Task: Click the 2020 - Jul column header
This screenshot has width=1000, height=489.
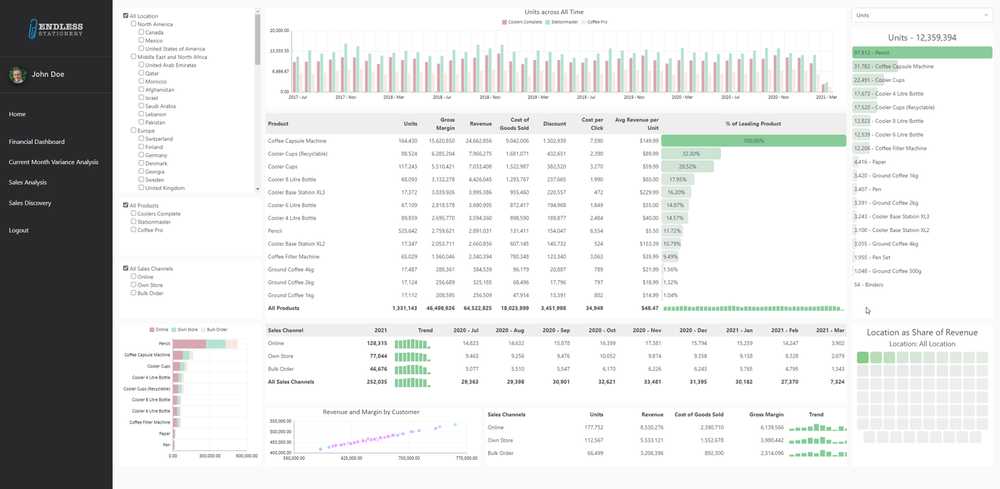Action: coord(466,330)
